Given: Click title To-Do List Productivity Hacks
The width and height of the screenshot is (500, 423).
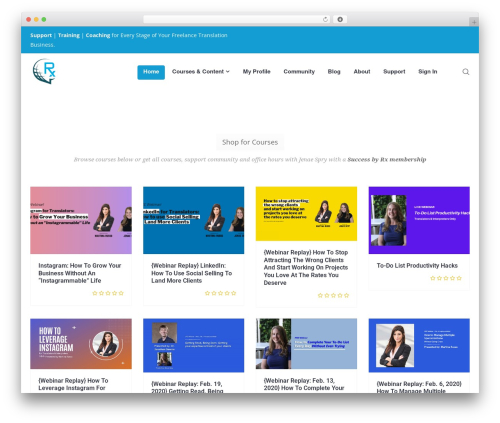Looking at the screenshot, I should (x=417, y=266).
